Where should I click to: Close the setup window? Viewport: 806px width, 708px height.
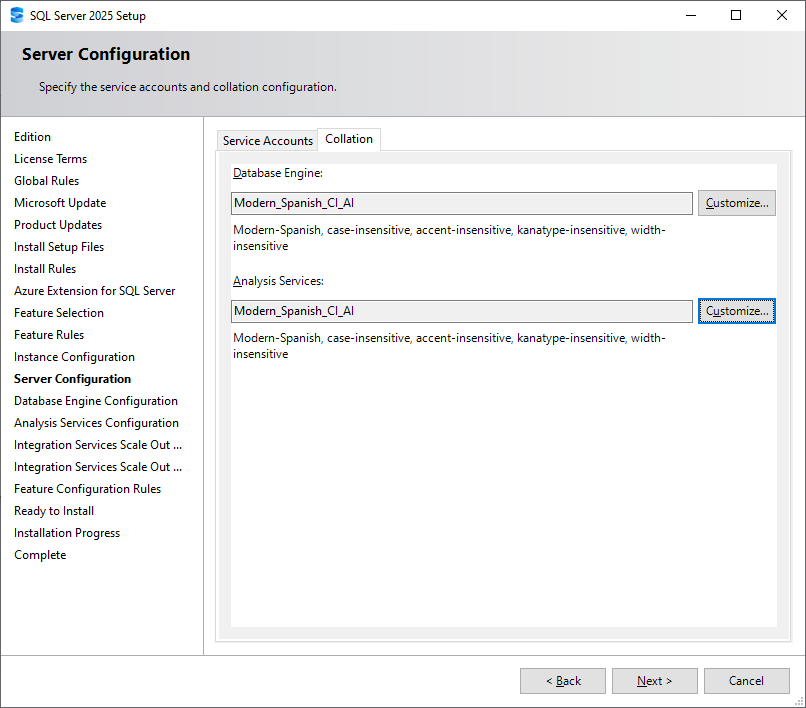click(x=782, y=15)
